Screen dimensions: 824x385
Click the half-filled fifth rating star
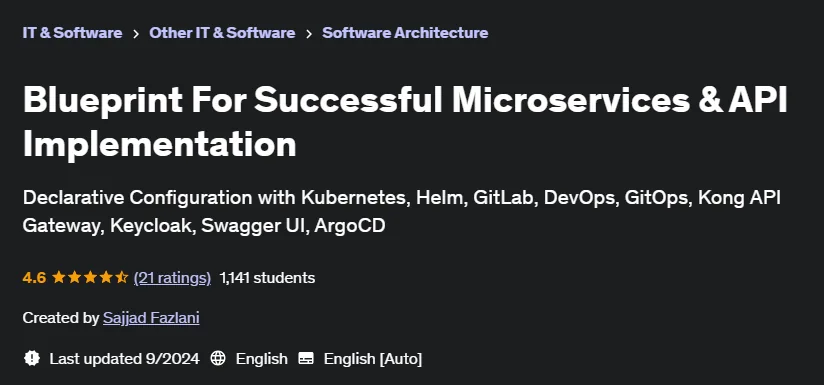click(122, 277)
